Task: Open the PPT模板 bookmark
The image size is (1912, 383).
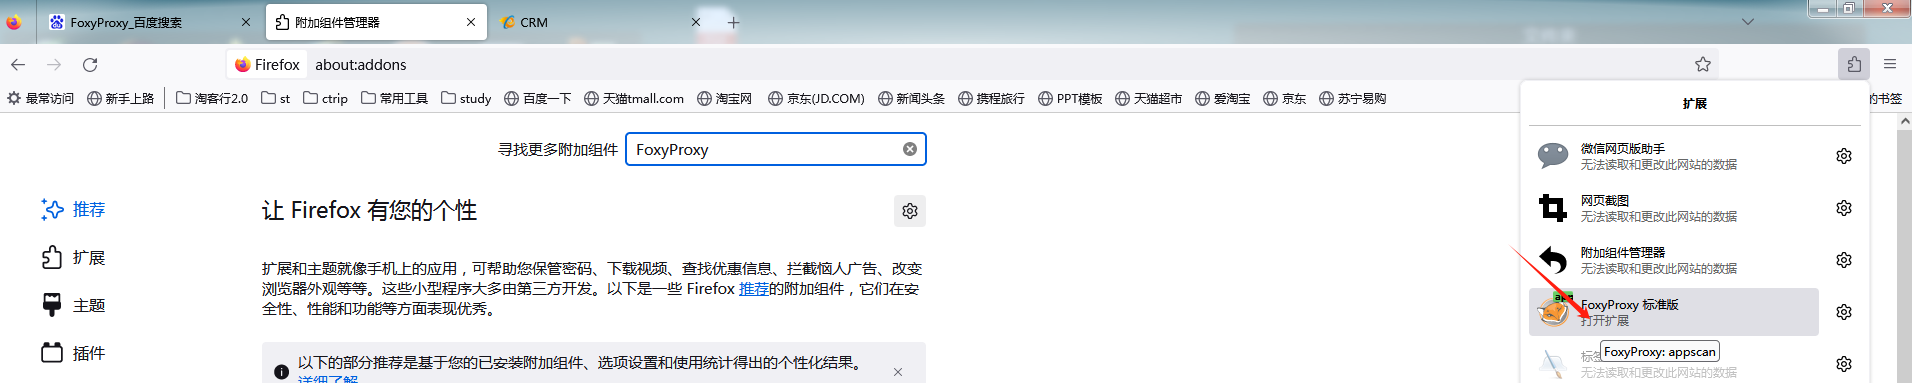Action: pyautogui.click(x=1070, y=98)
